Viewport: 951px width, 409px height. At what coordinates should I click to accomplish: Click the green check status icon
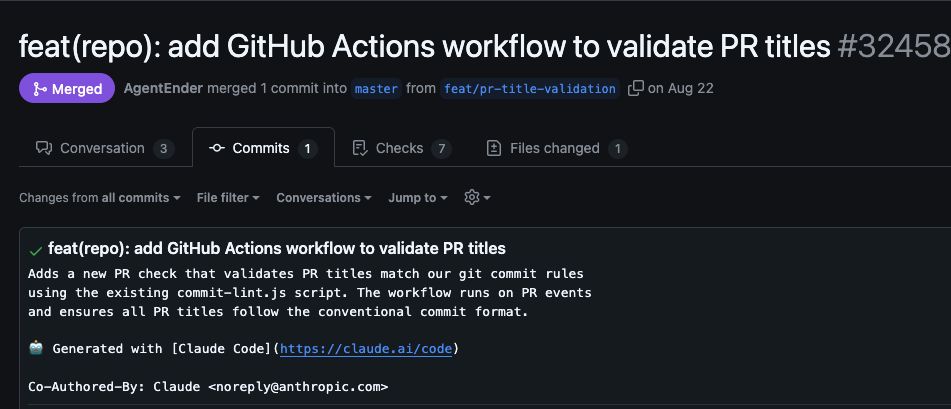(x=36, y=249)
